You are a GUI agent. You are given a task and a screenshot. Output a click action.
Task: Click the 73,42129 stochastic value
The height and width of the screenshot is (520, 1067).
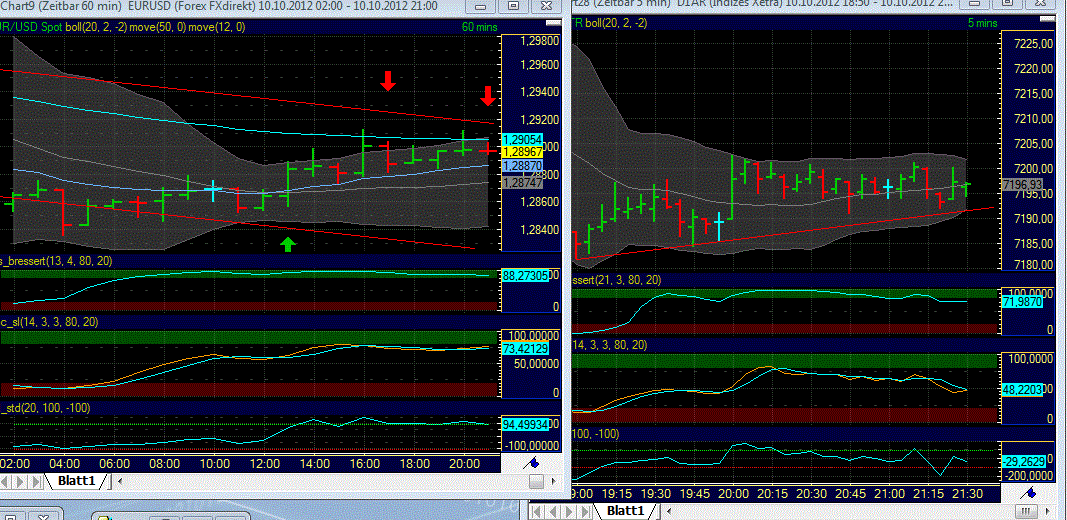pos(524,348)
